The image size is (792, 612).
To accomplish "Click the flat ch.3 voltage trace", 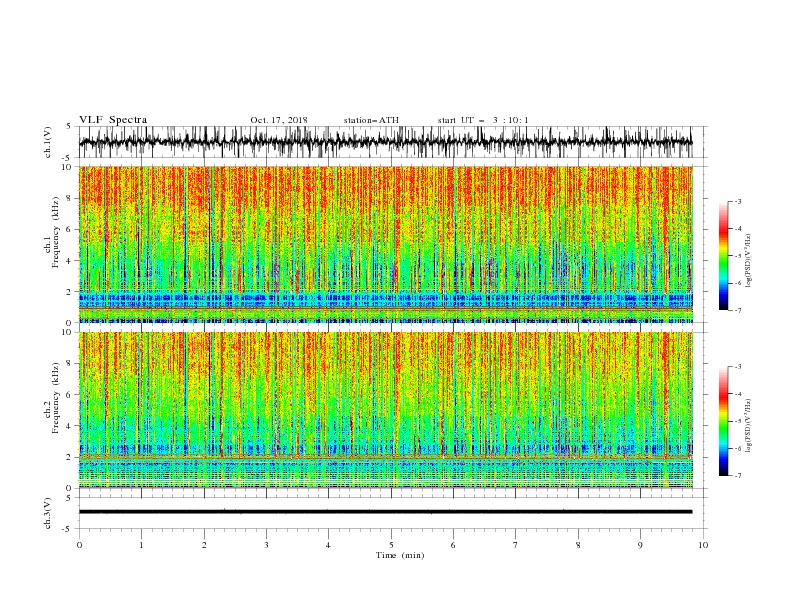I will click(x=385, y=512).
